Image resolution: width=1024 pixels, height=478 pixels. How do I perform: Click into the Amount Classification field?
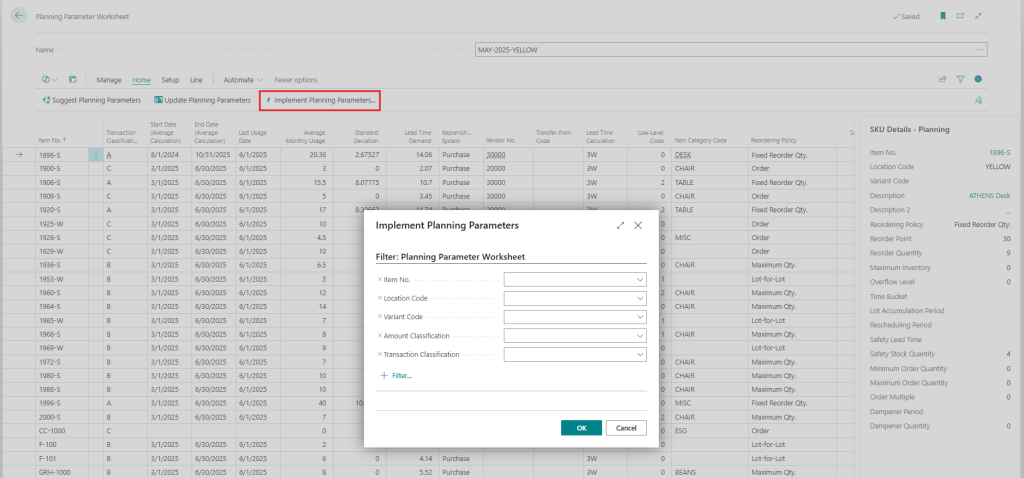tap(570, 336)
